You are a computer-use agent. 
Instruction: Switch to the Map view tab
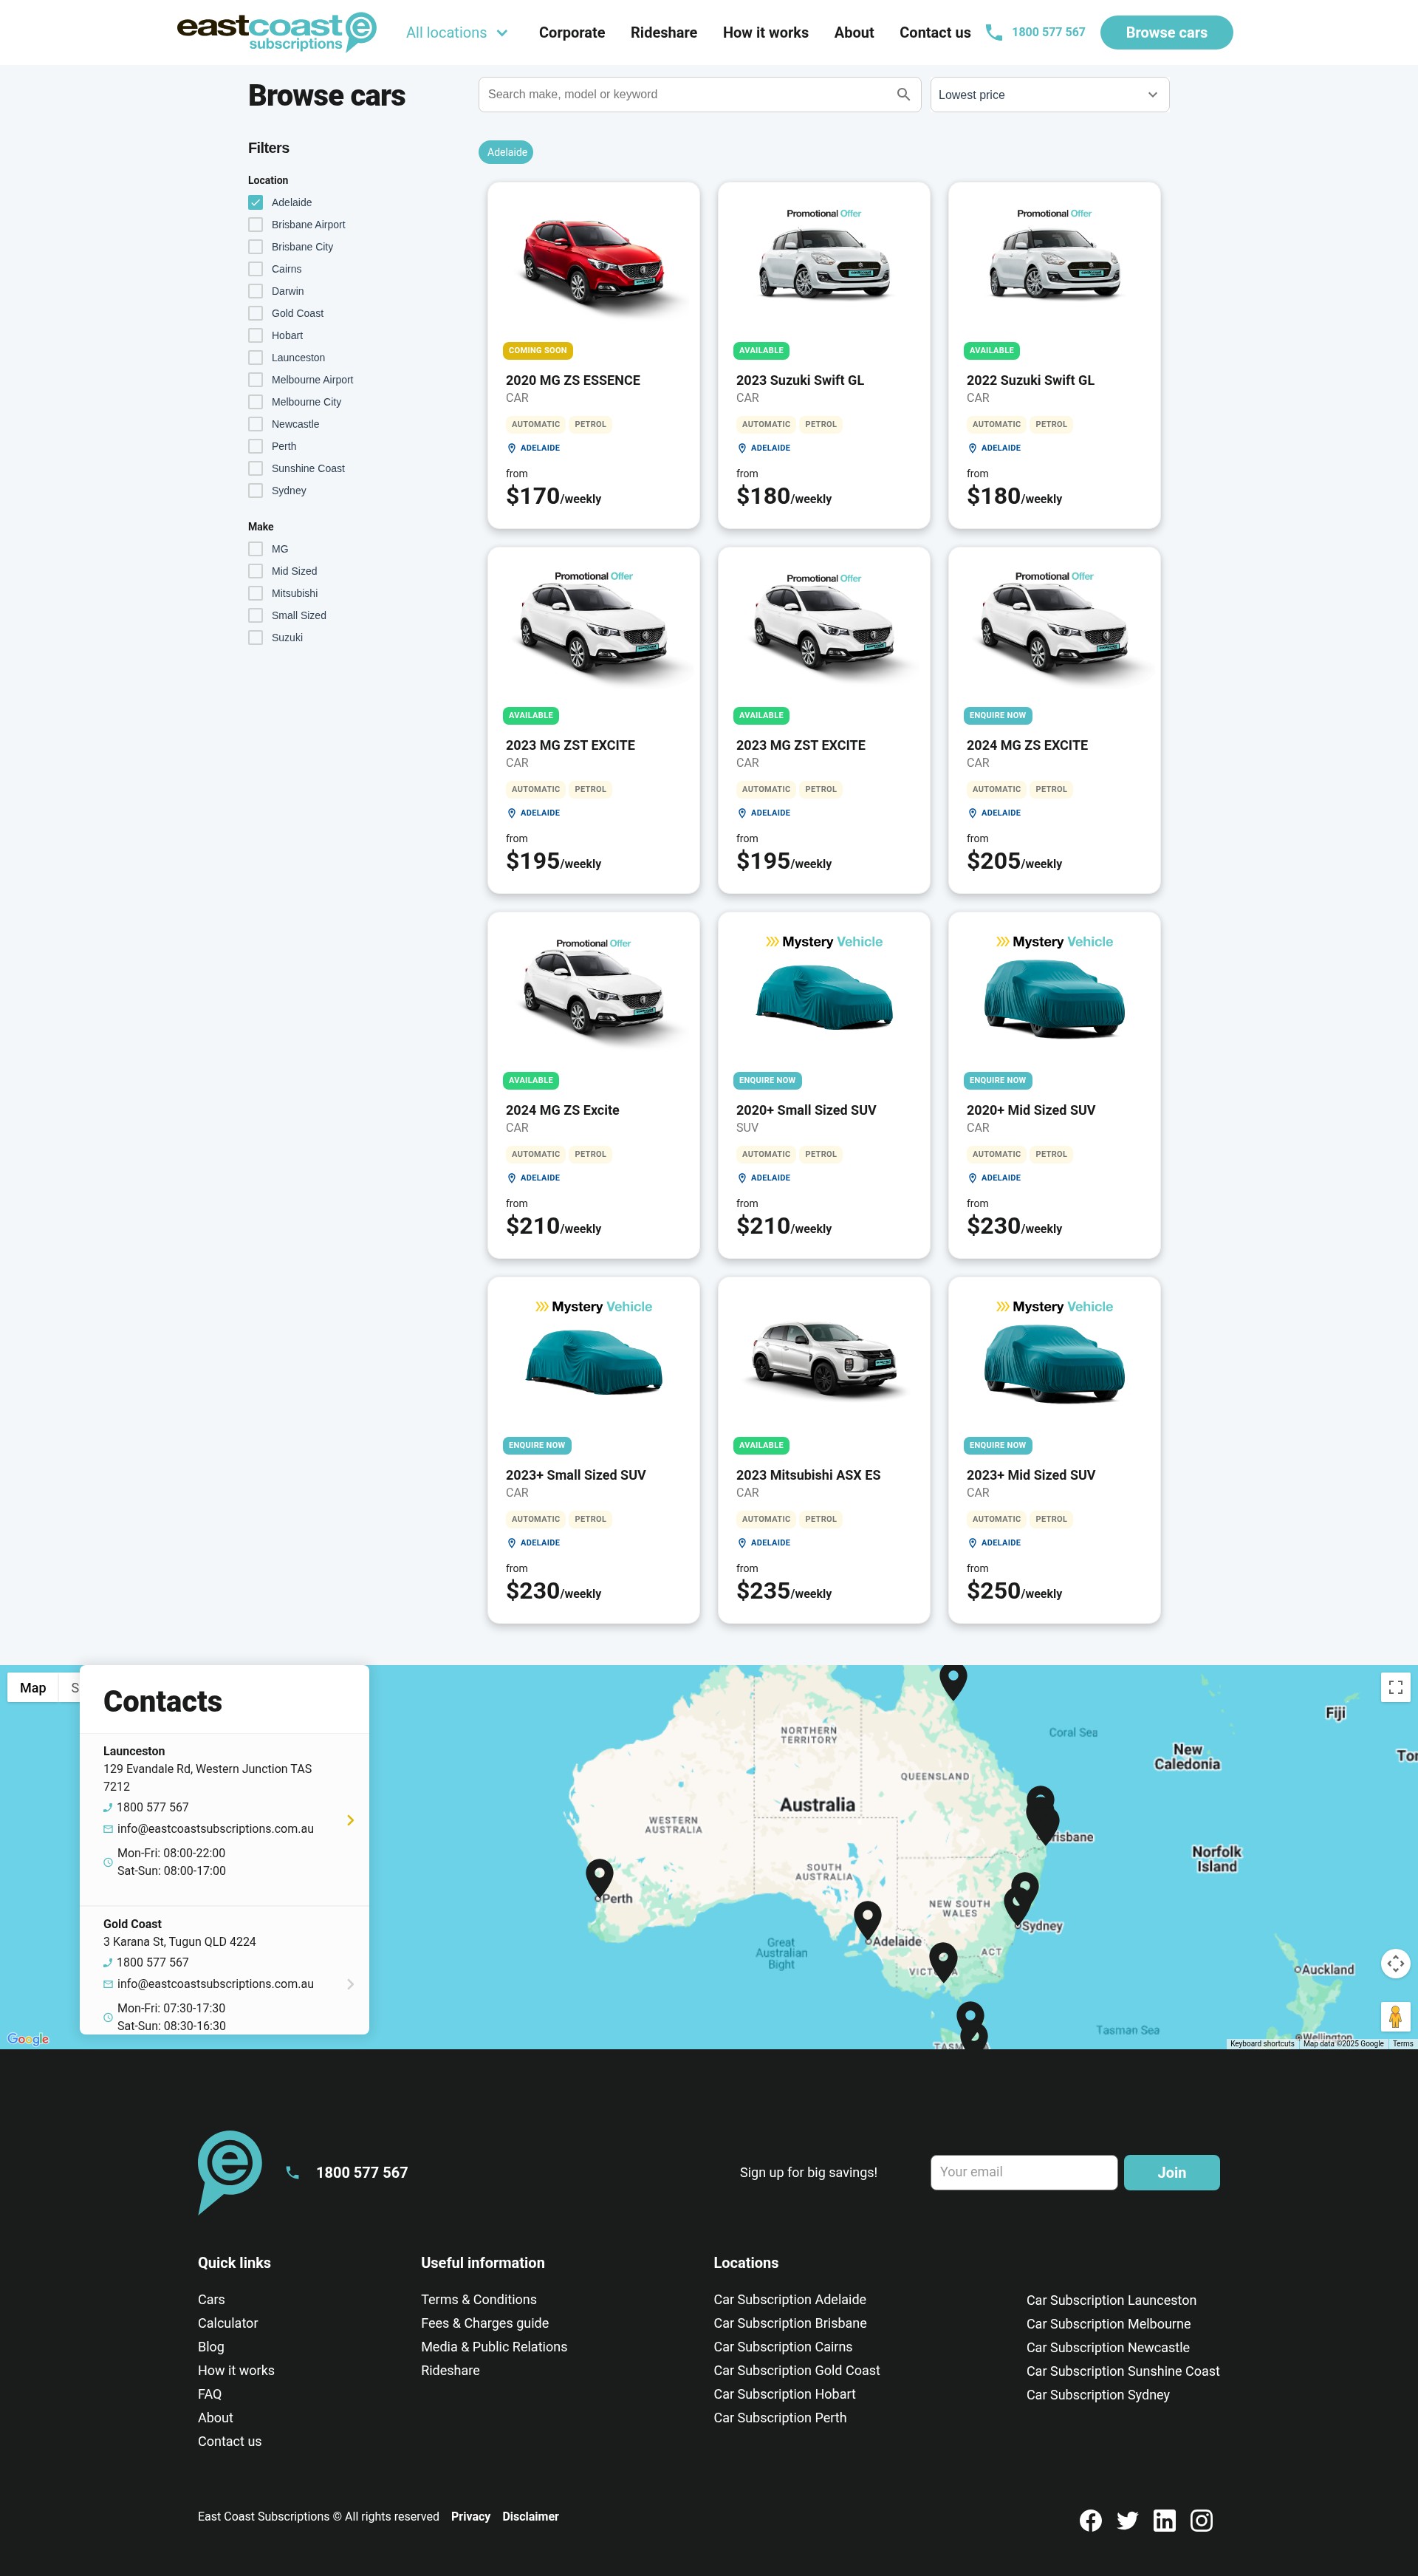(33, 1688)
